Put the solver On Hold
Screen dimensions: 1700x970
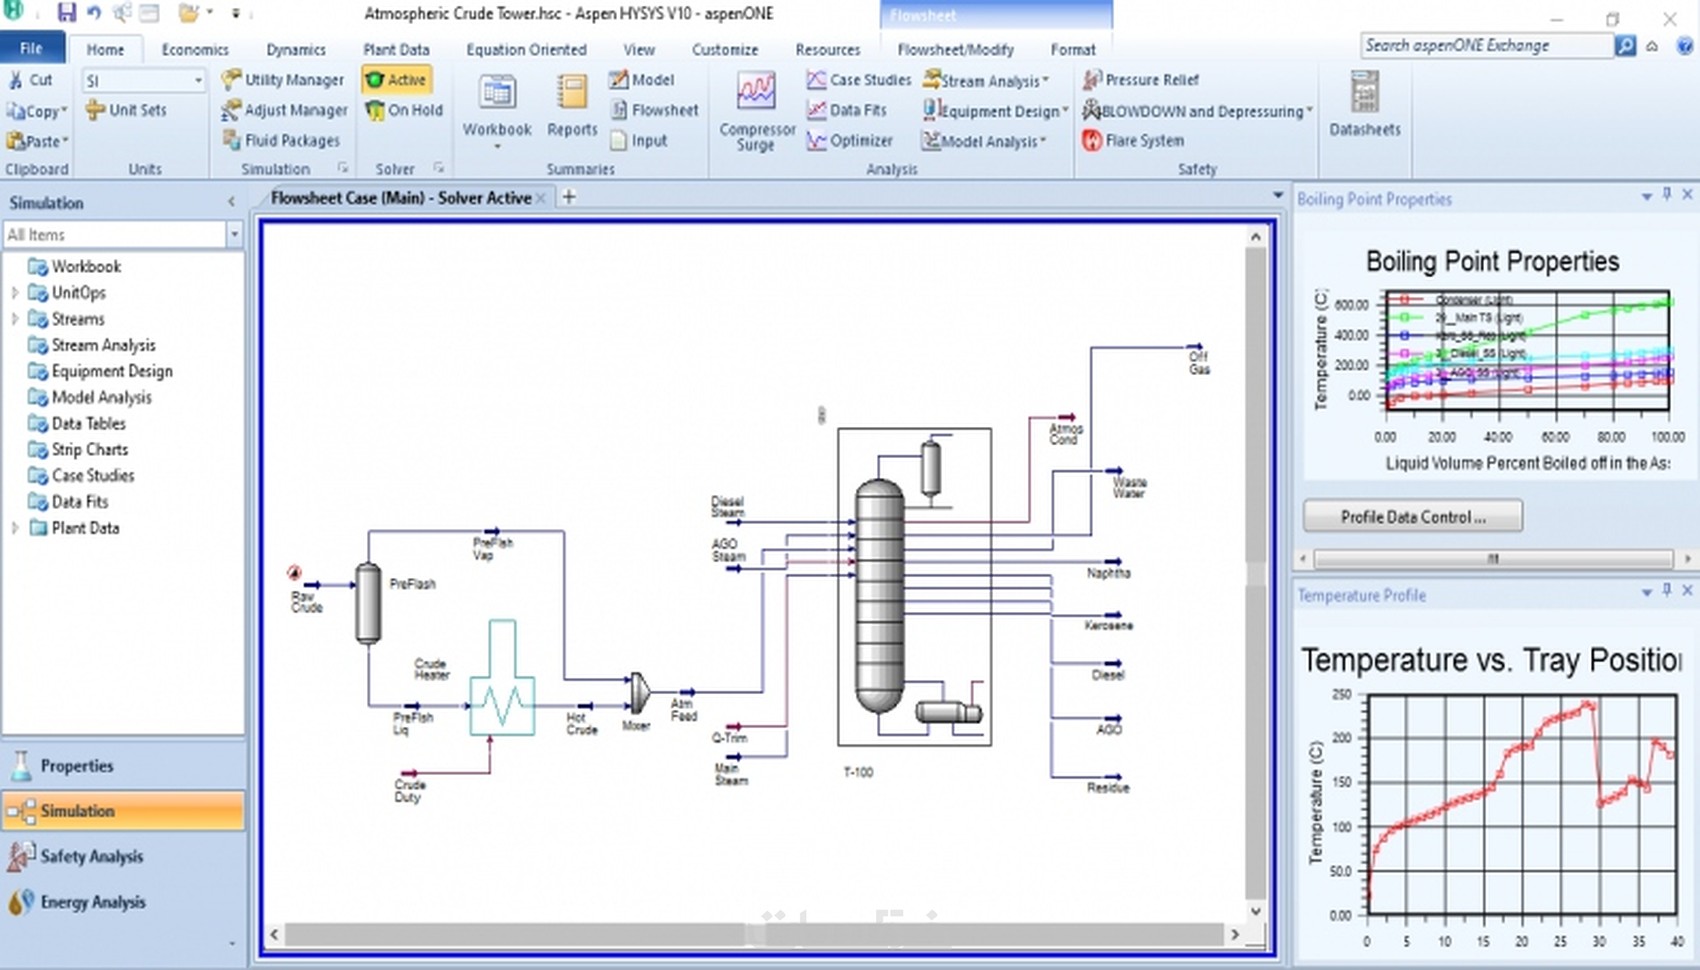(404, 110)
